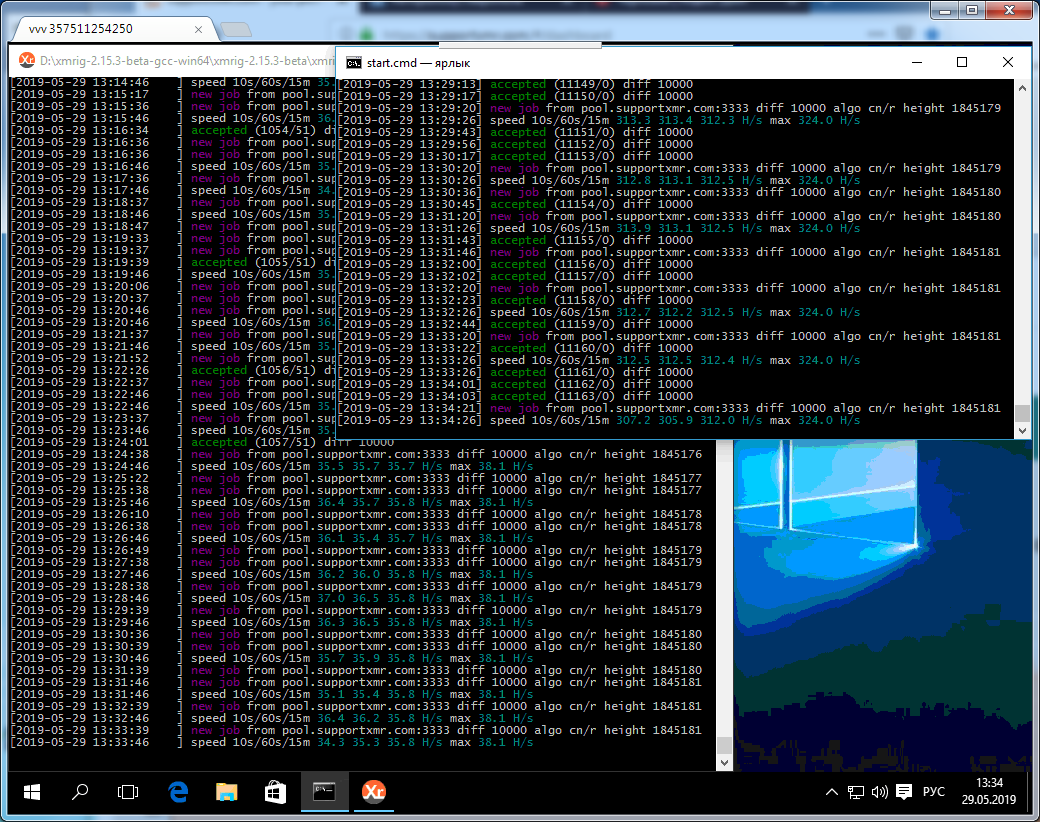Close the start.cmd window
1040x822 pixels.
click(x=1008, y=62)
